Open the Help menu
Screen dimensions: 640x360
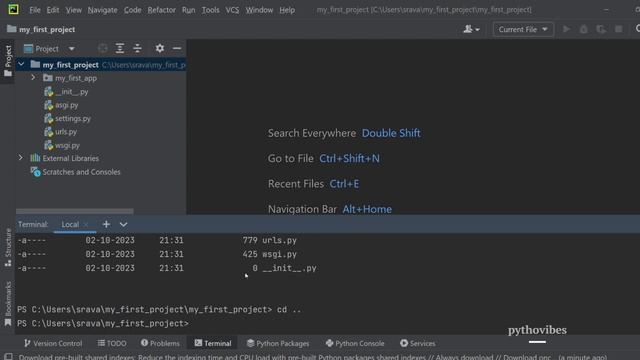pyautogui.click(x=287, y=10)
